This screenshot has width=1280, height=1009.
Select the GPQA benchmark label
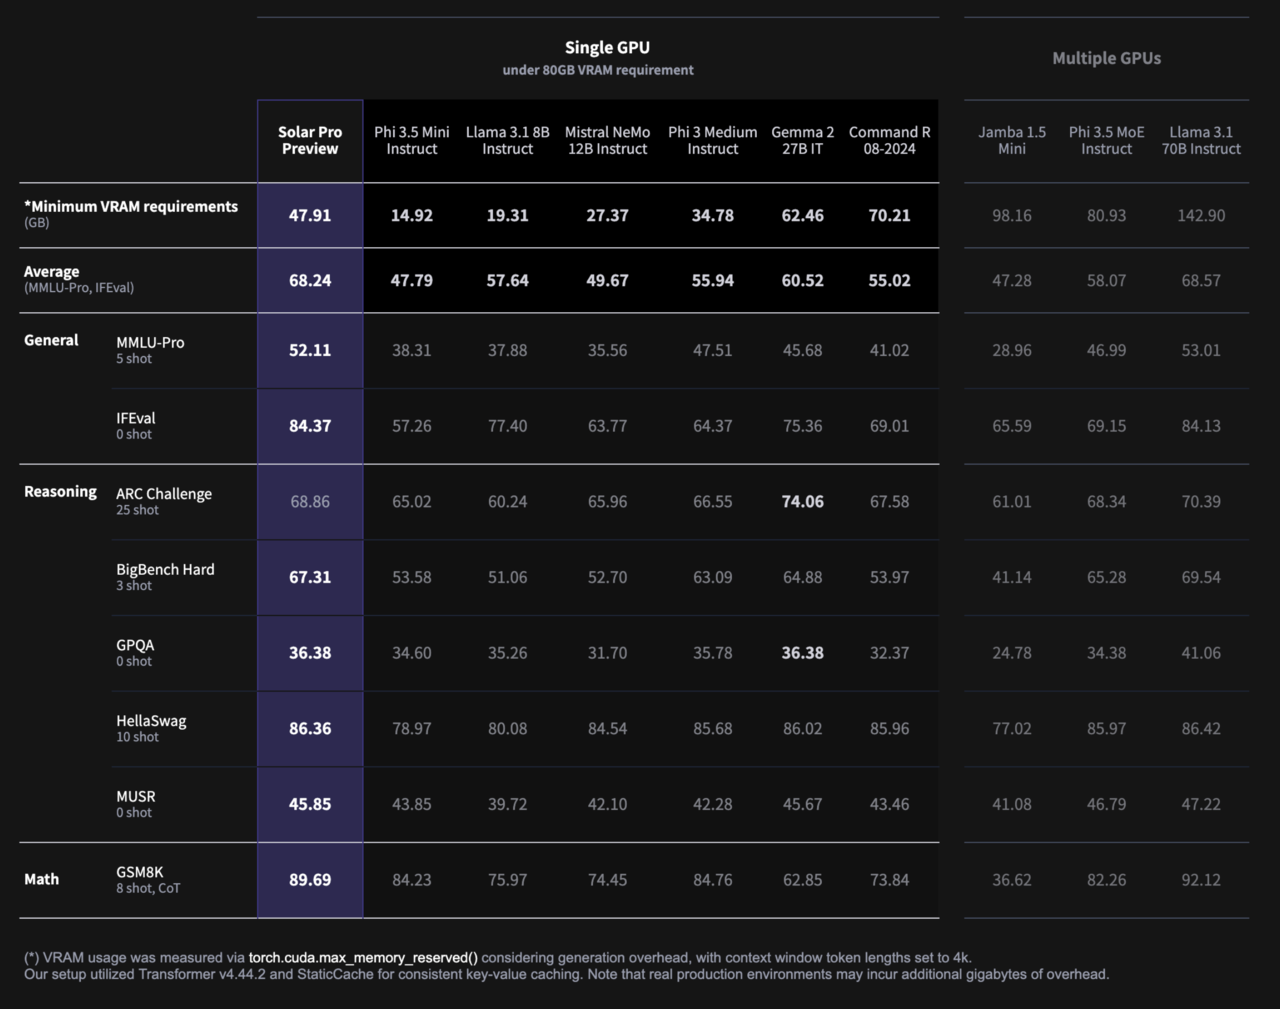tap(135, 645)
